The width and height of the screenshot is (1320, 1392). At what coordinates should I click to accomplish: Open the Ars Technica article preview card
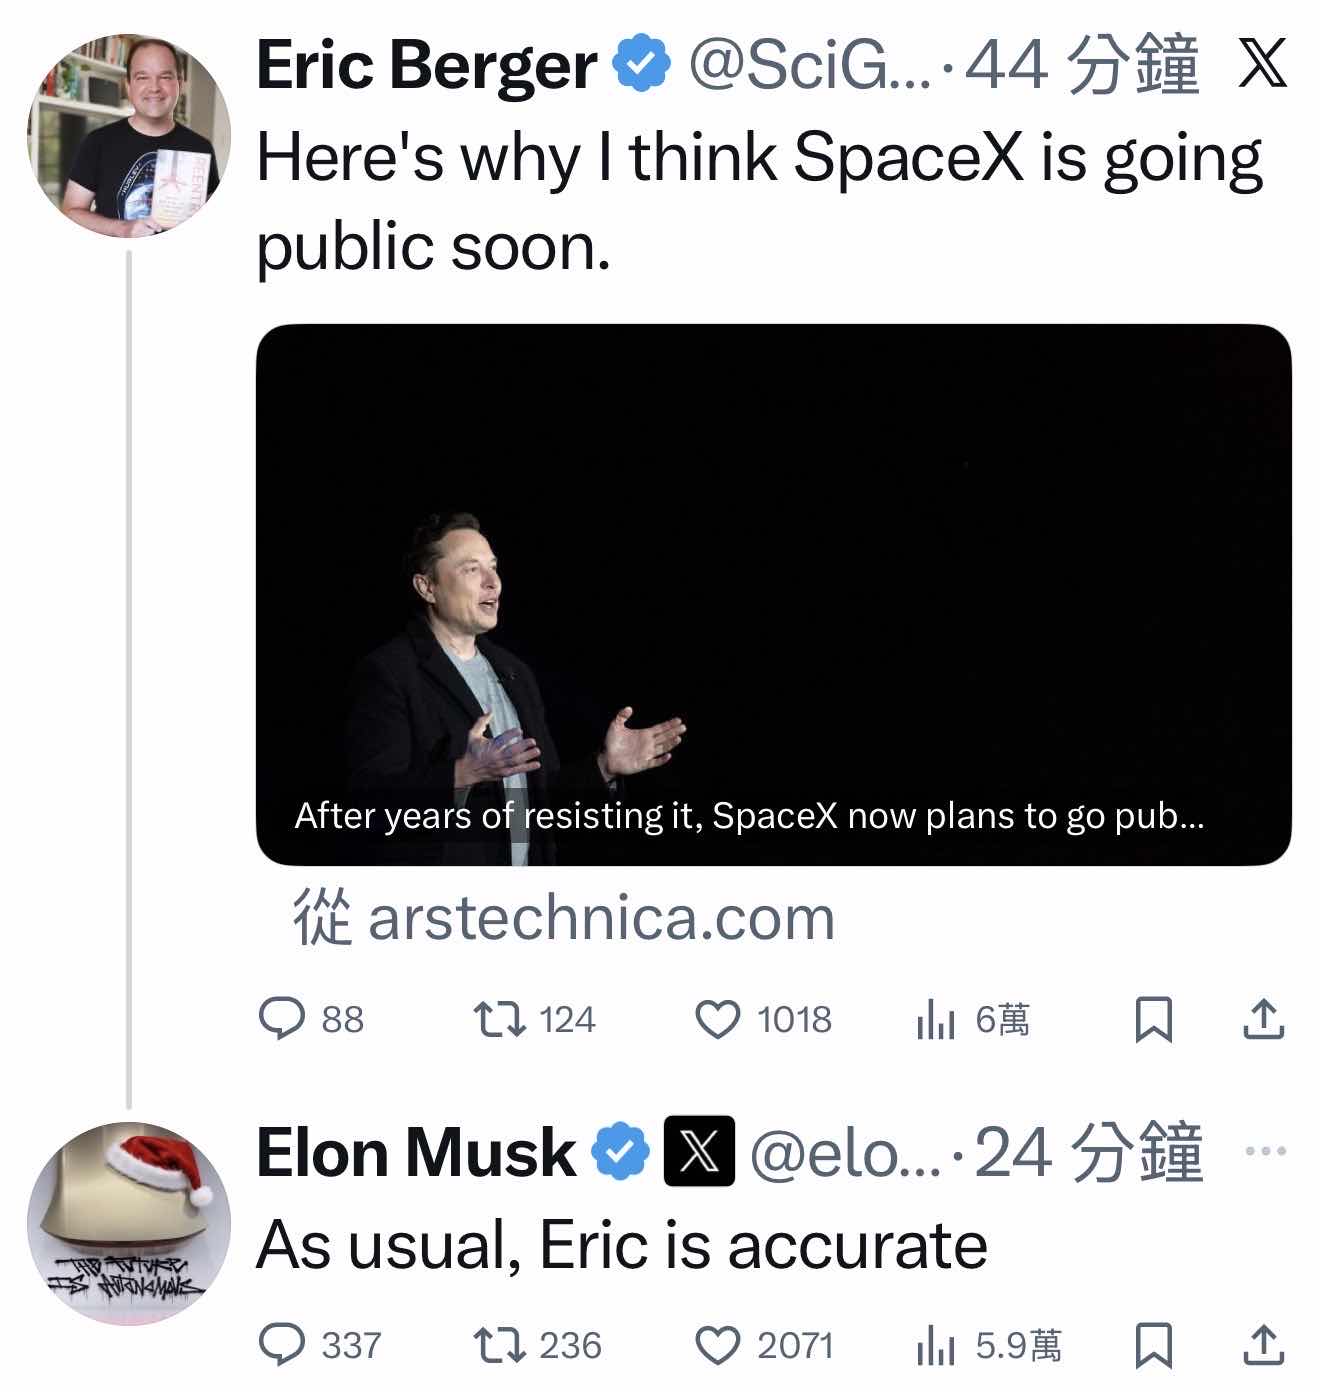pyautogui.click(x=773, y=594)
